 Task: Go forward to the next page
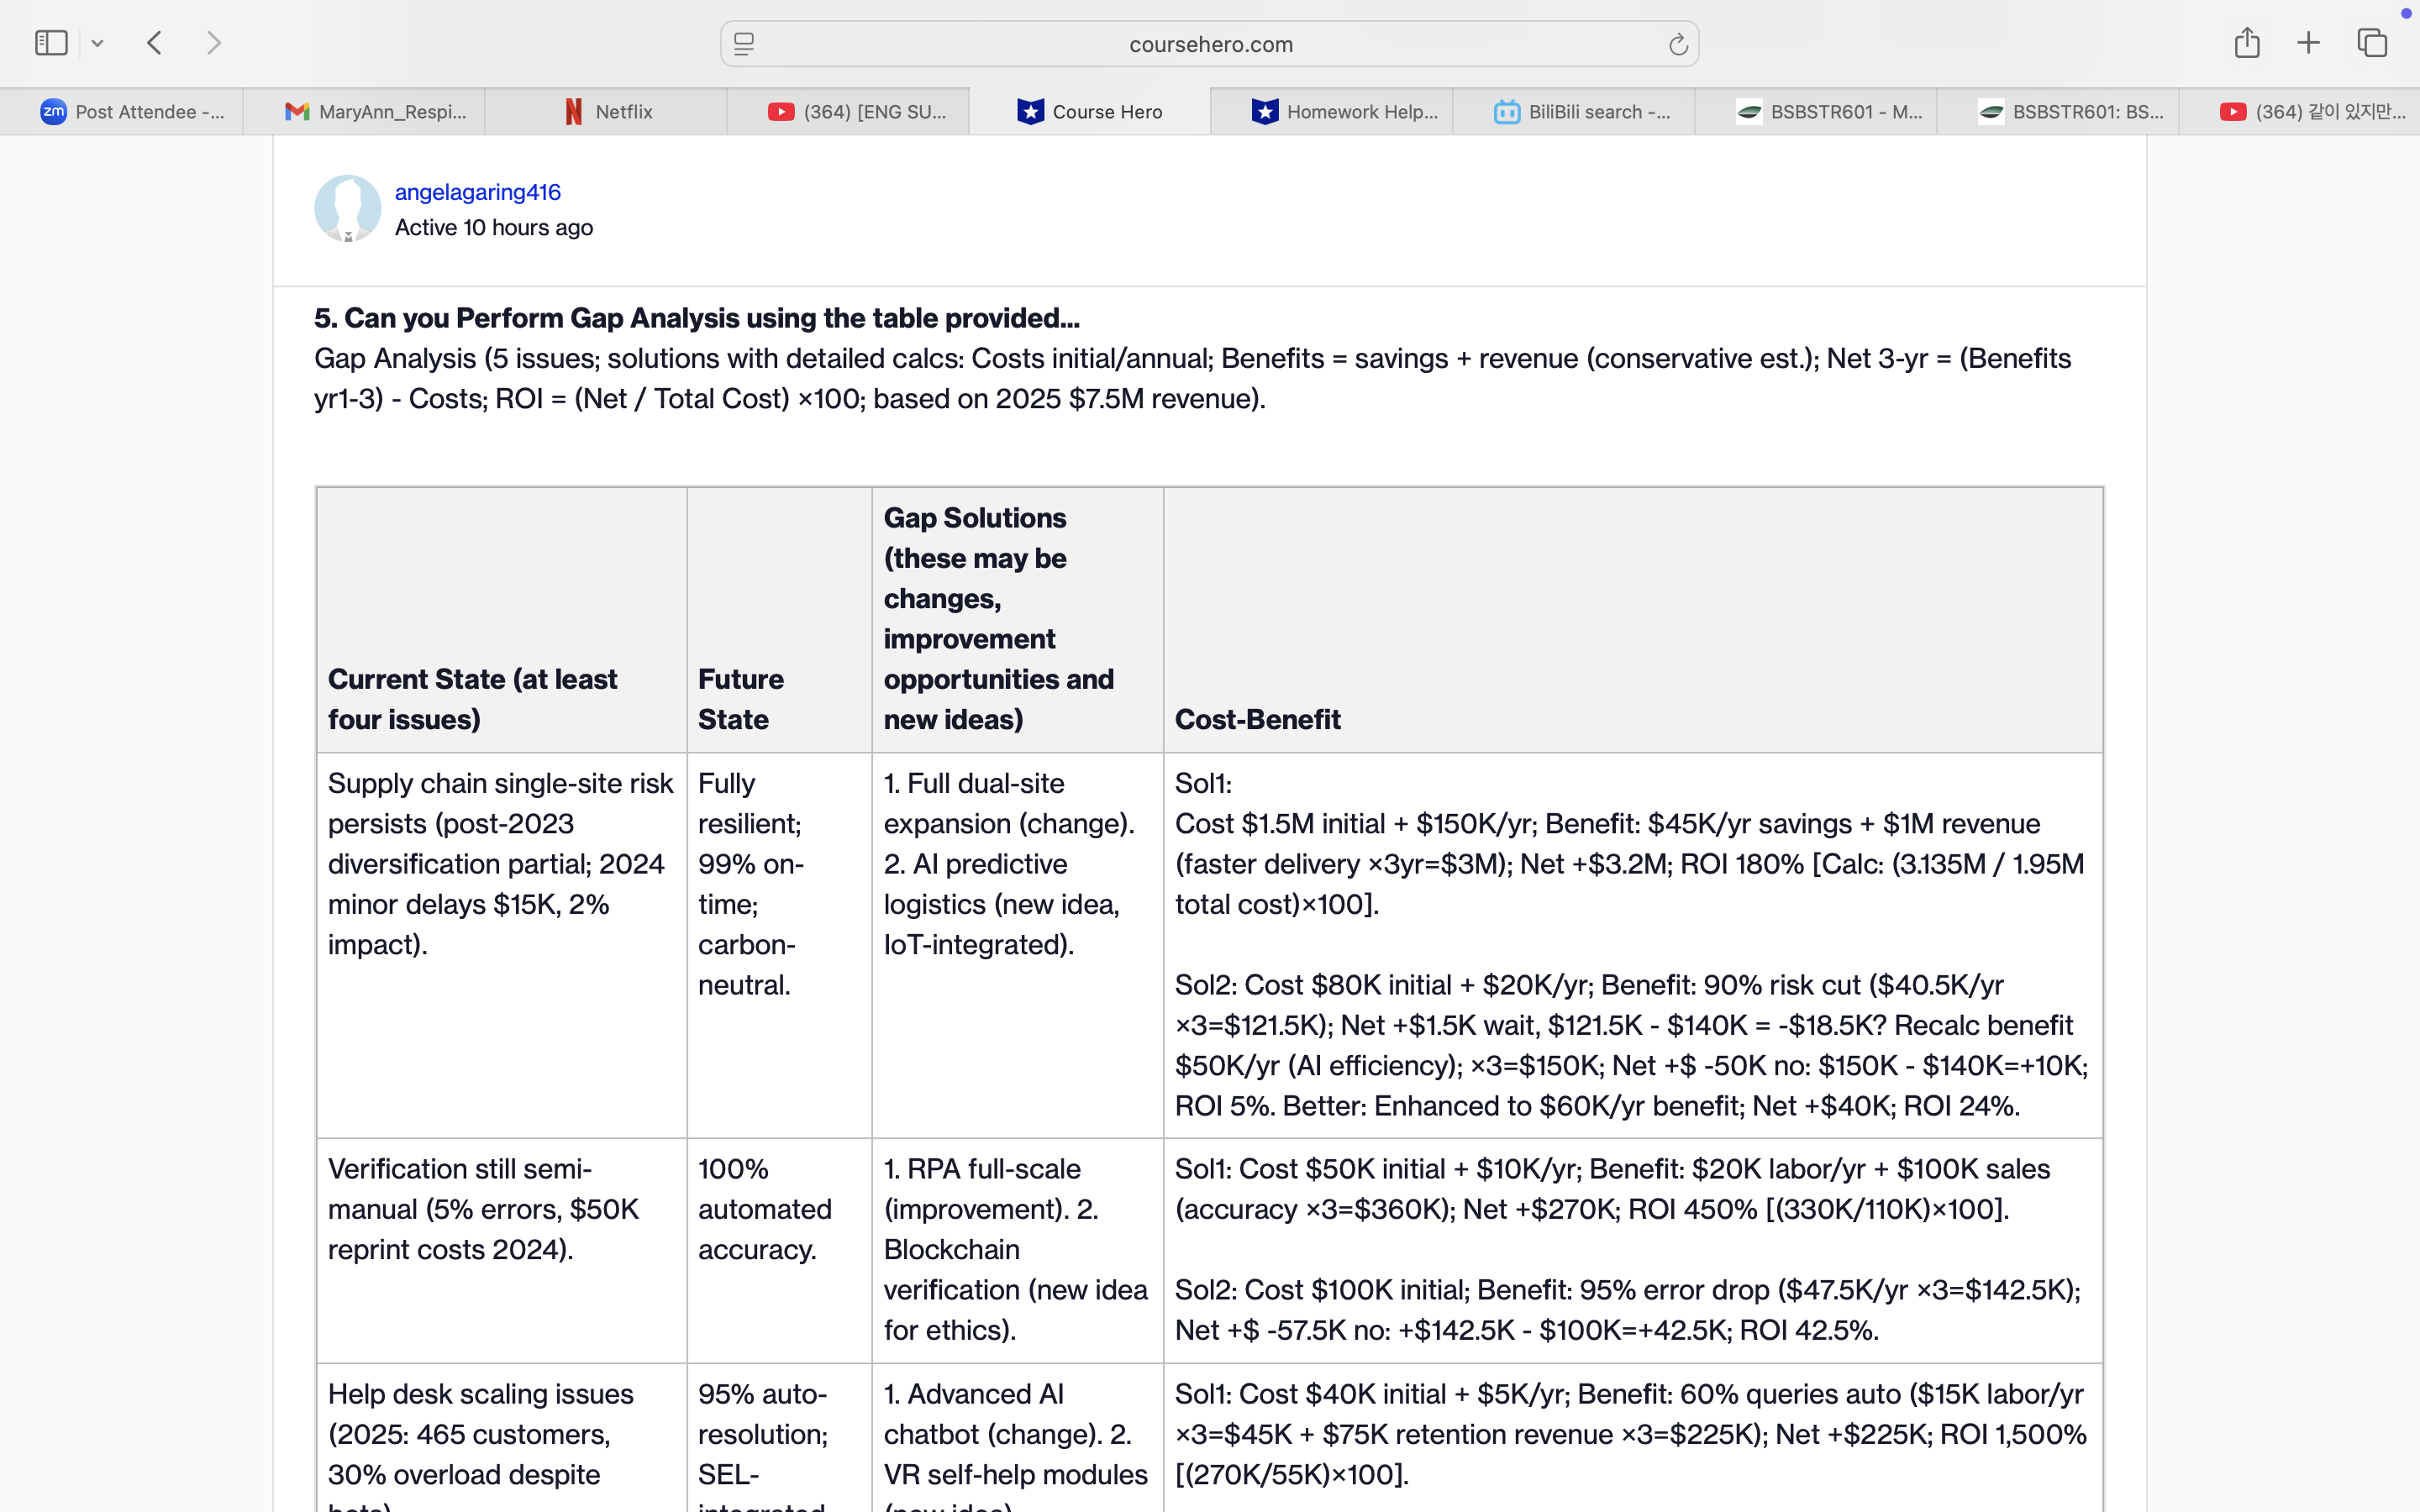pyautogui.click(x=213, y=43)
